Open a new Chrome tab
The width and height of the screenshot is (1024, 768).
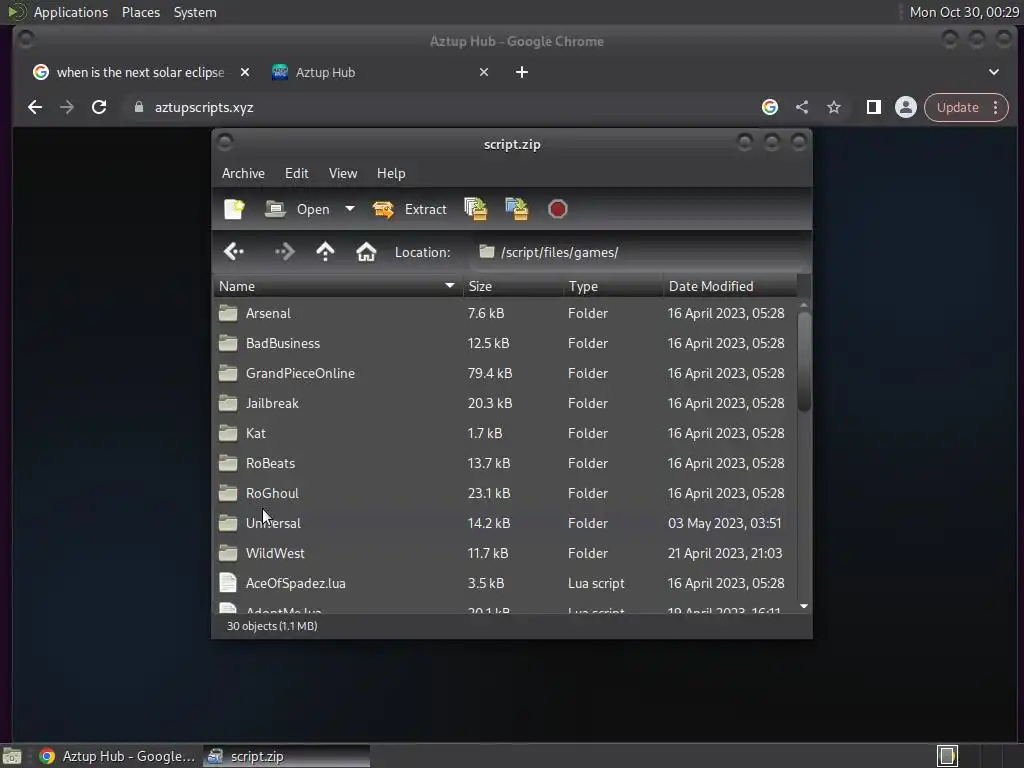click(x=522, y=72)
